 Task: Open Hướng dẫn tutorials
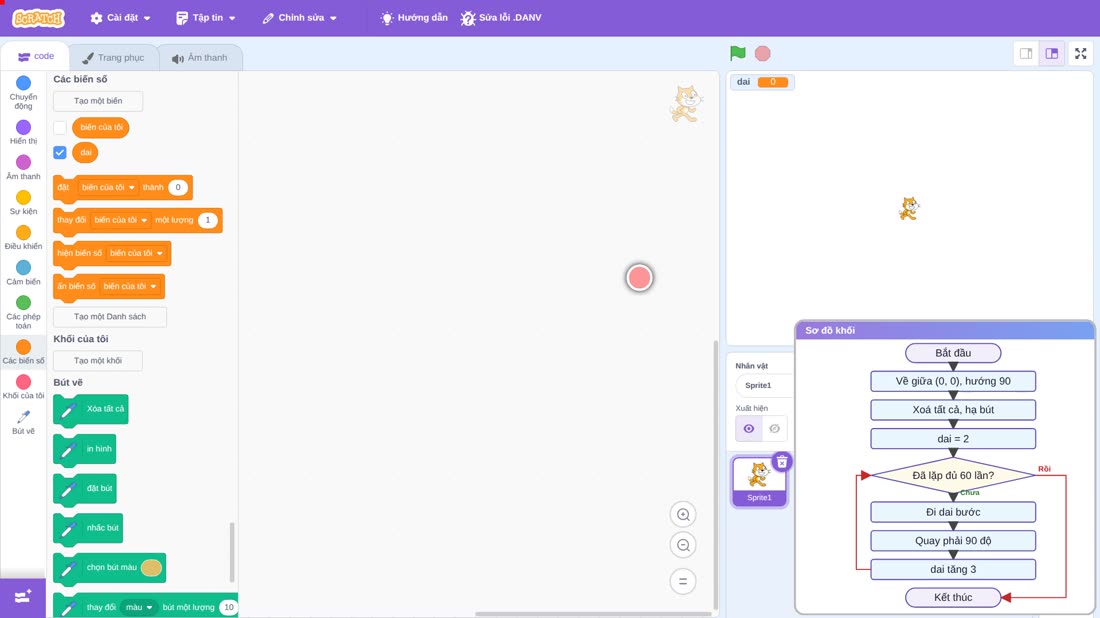click(414, 18)
